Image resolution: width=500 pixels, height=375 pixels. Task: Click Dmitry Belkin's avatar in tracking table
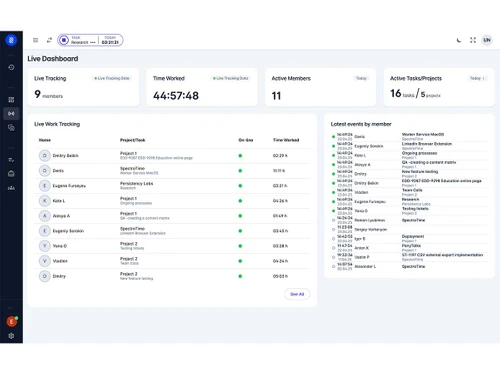[45, 156]
